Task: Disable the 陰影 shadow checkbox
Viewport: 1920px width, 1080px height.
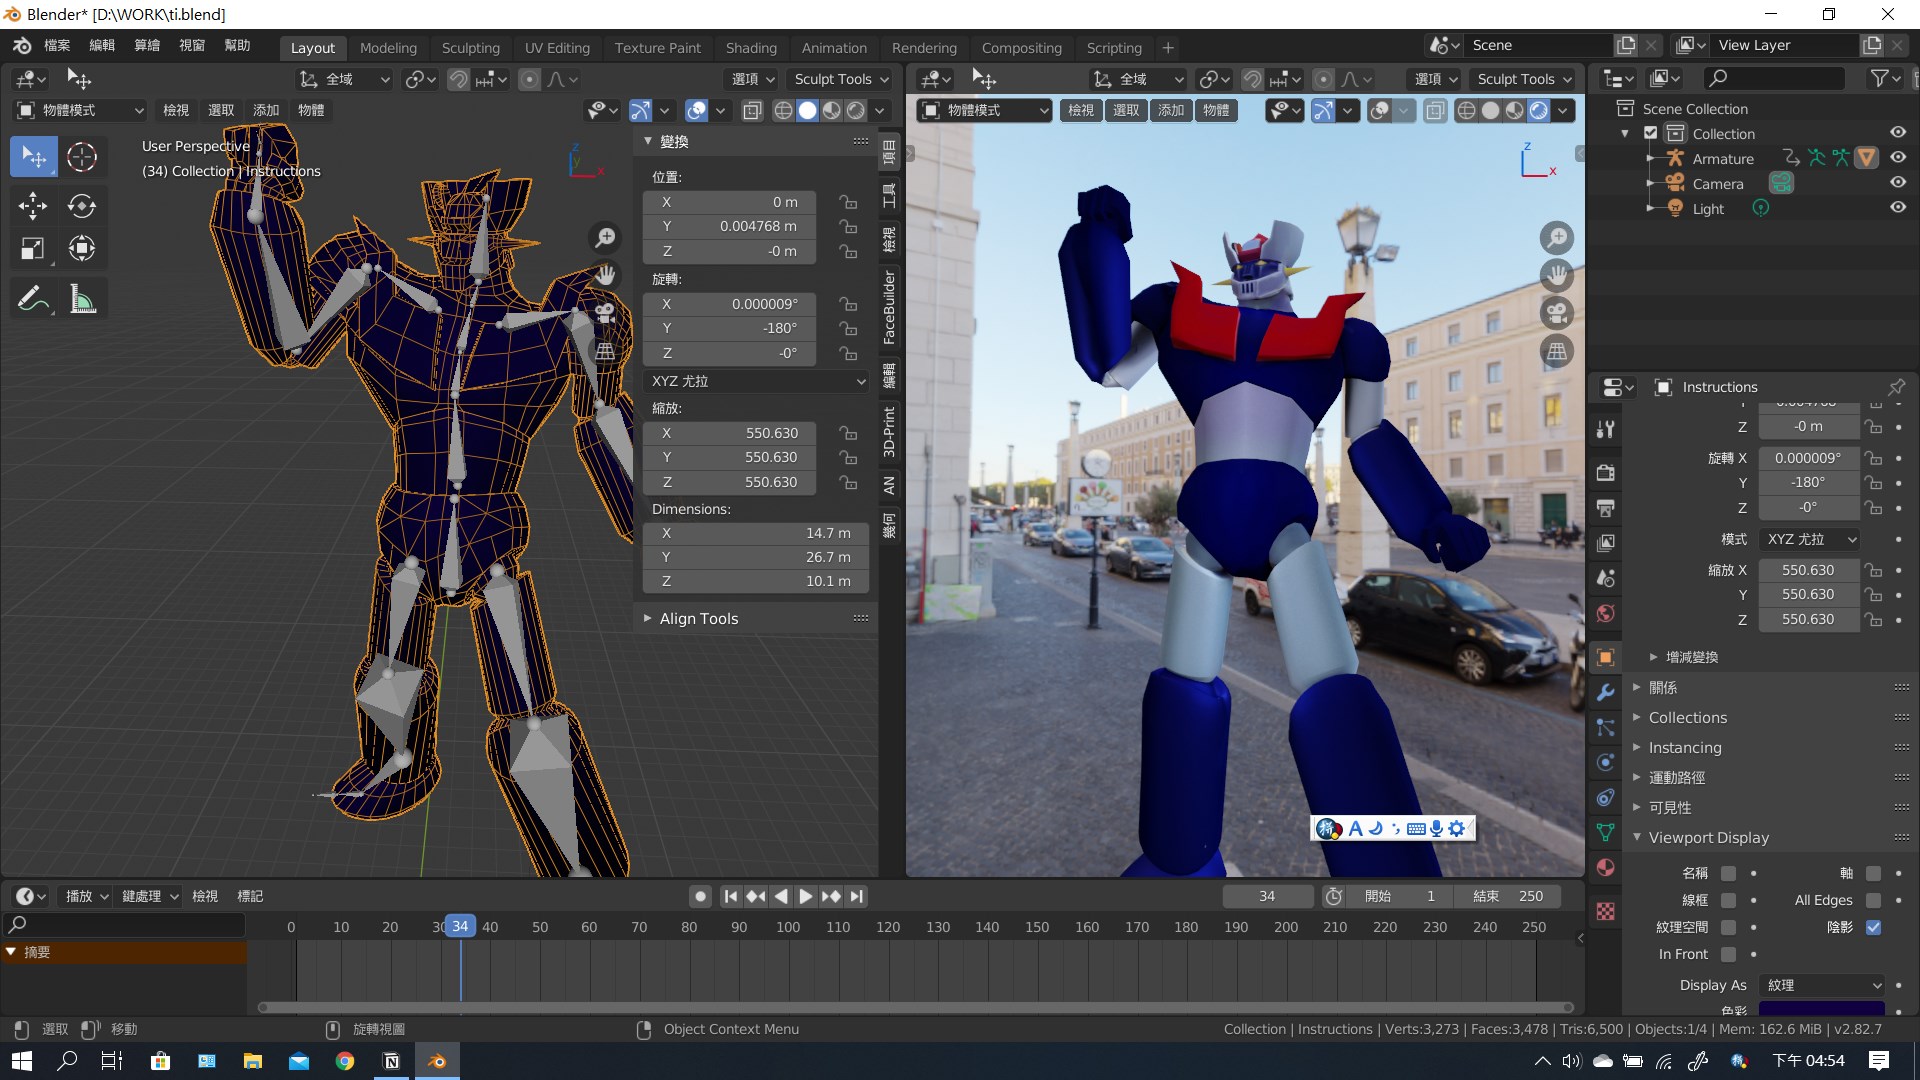Action: [x=1873, y=927]
